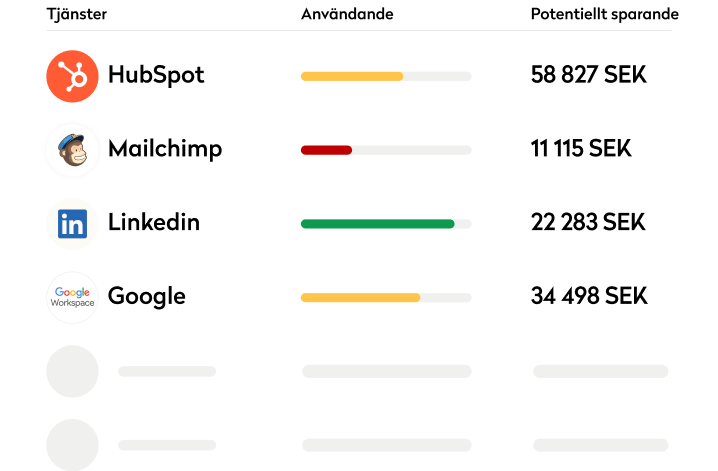Click the Användande column header
The image size is (718, 471).
click(347, 14)
